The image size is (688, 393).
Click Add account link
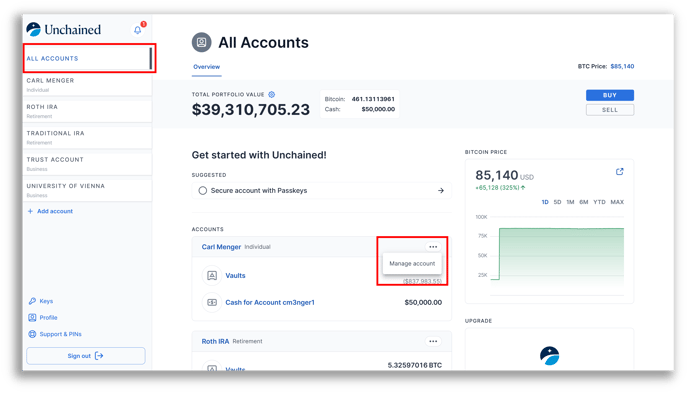coord(55,211)
